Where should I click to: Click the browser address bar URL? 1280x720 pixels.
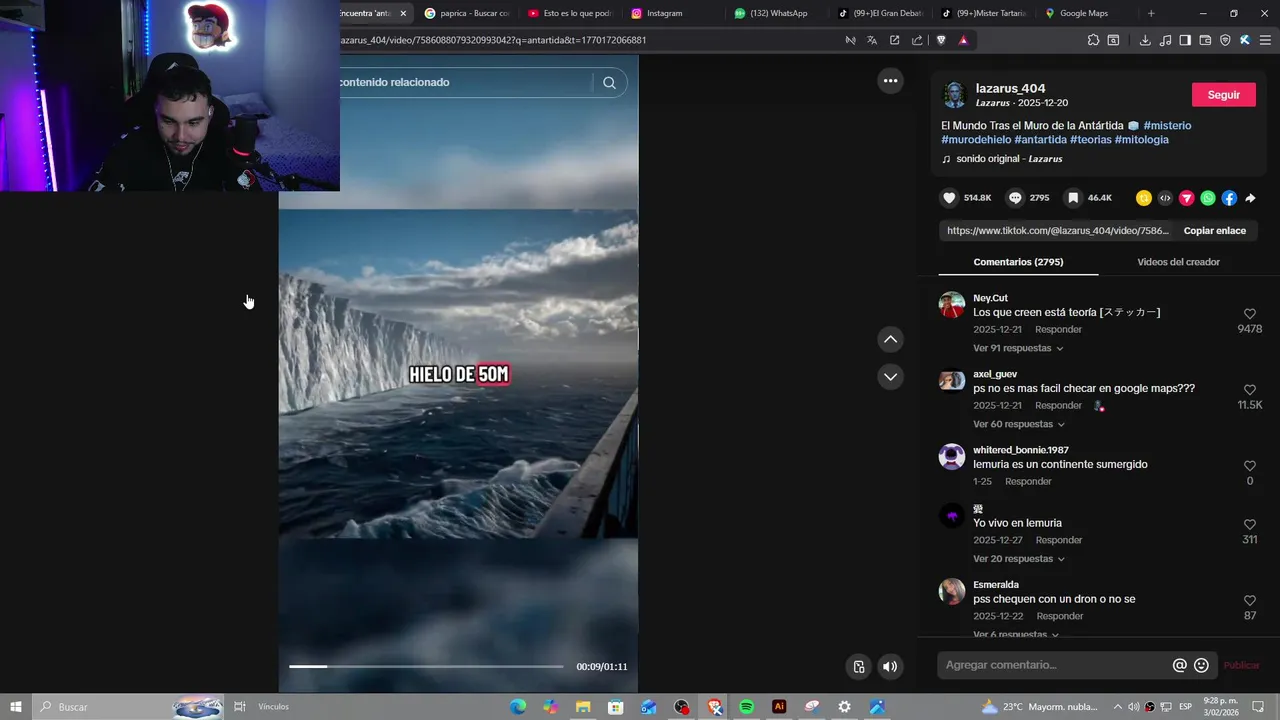click(x=493, y=40)
